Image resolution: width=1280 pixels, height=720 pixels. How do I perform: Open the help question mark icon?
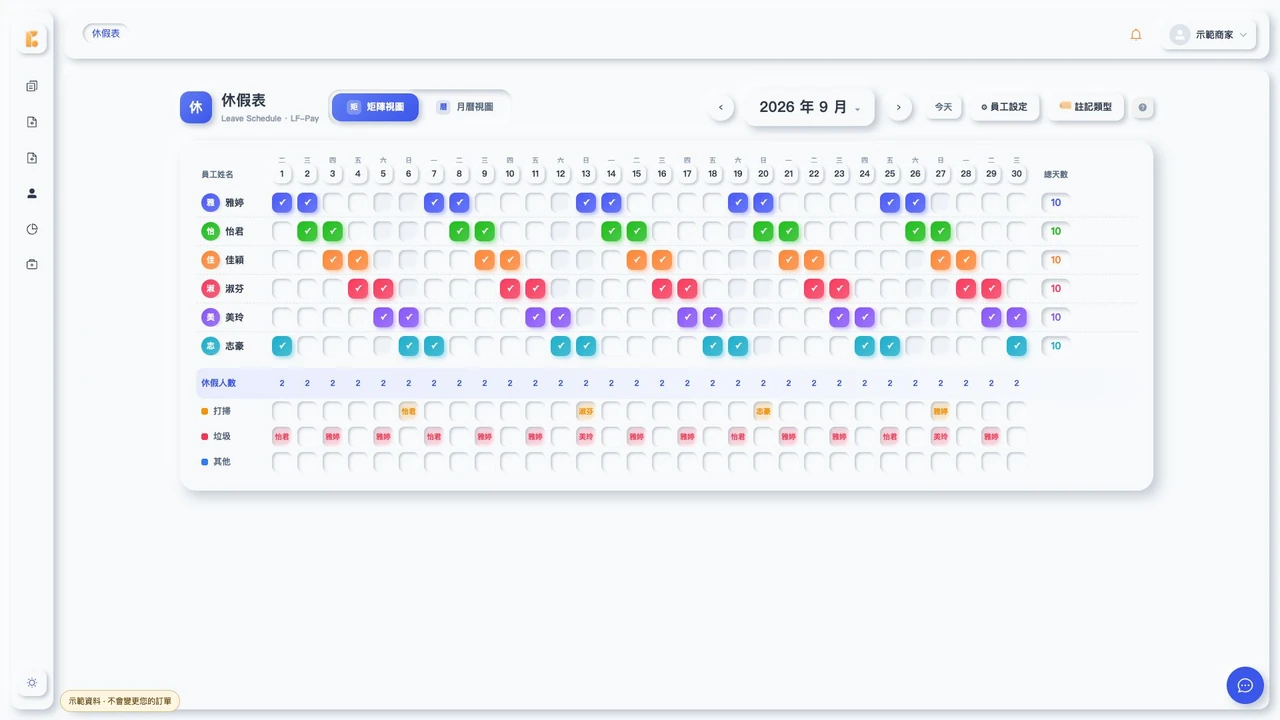(1142, 107)
